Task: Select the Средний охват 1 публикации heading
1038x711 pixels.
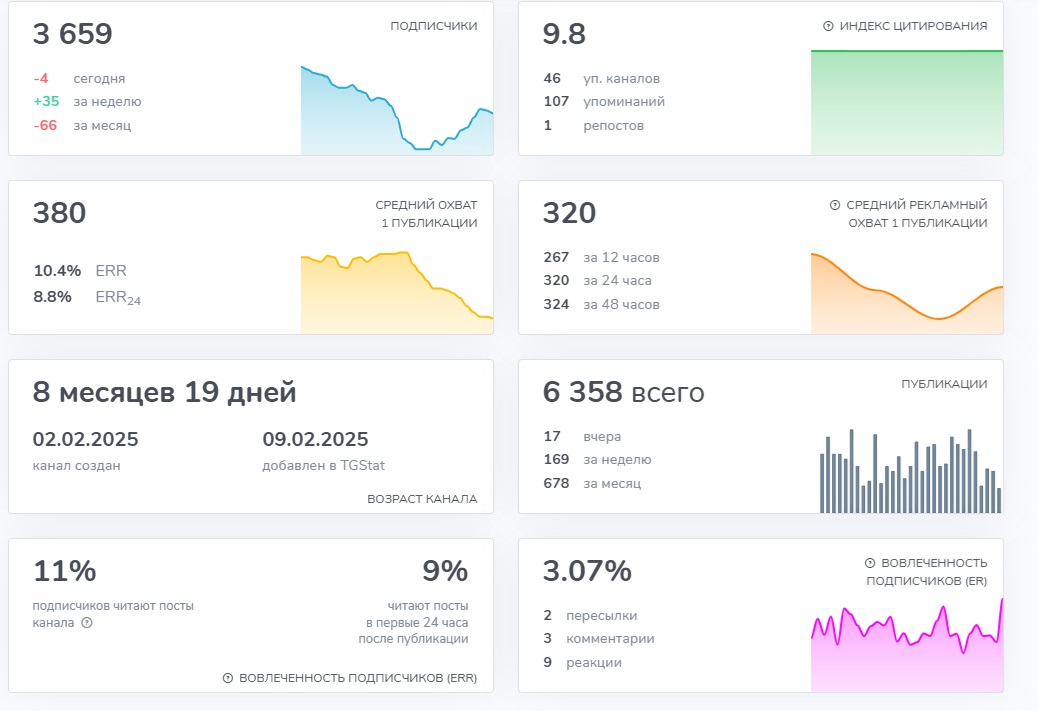Action: pos(426,214)
